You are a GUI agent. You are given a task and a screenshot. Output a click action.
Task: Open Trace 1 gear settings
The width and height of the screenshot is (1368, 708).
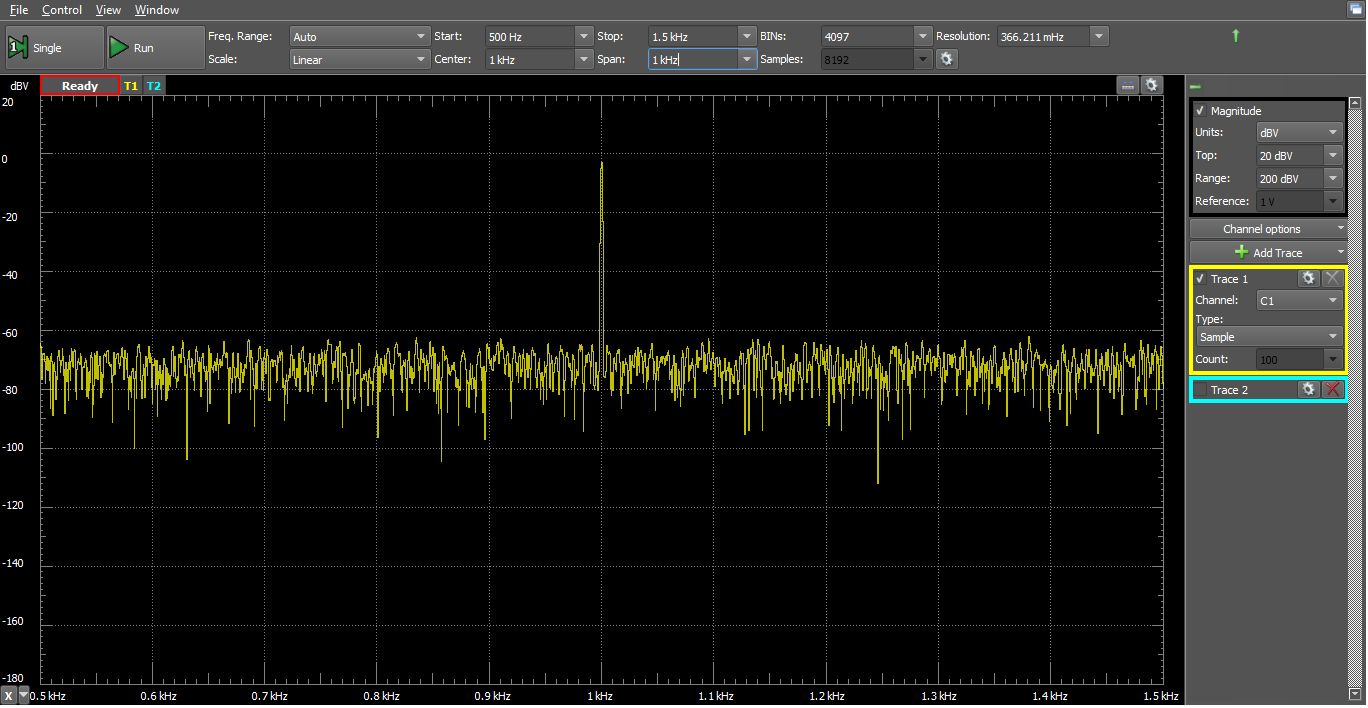1308,279
